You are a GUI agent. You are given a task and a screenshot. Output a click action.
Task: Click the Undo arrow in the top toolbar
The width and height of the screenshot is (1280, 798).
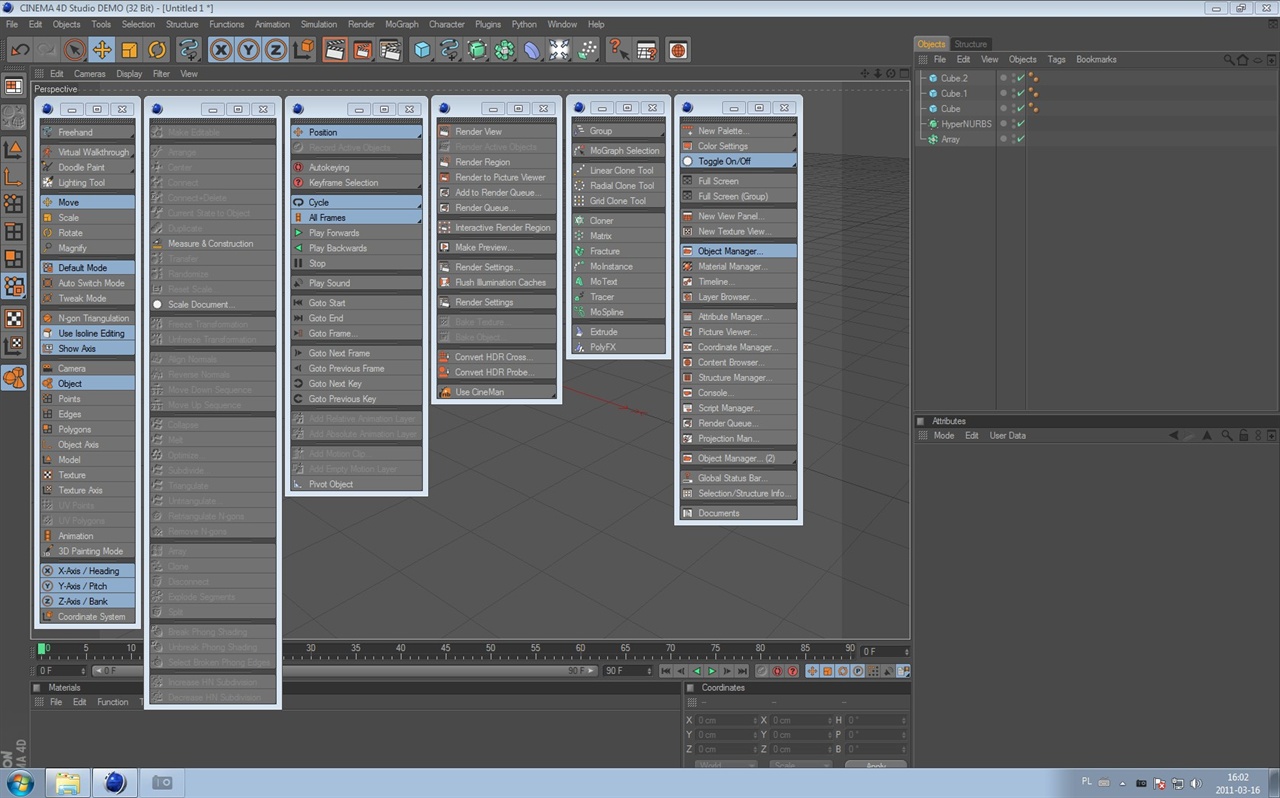20,50
